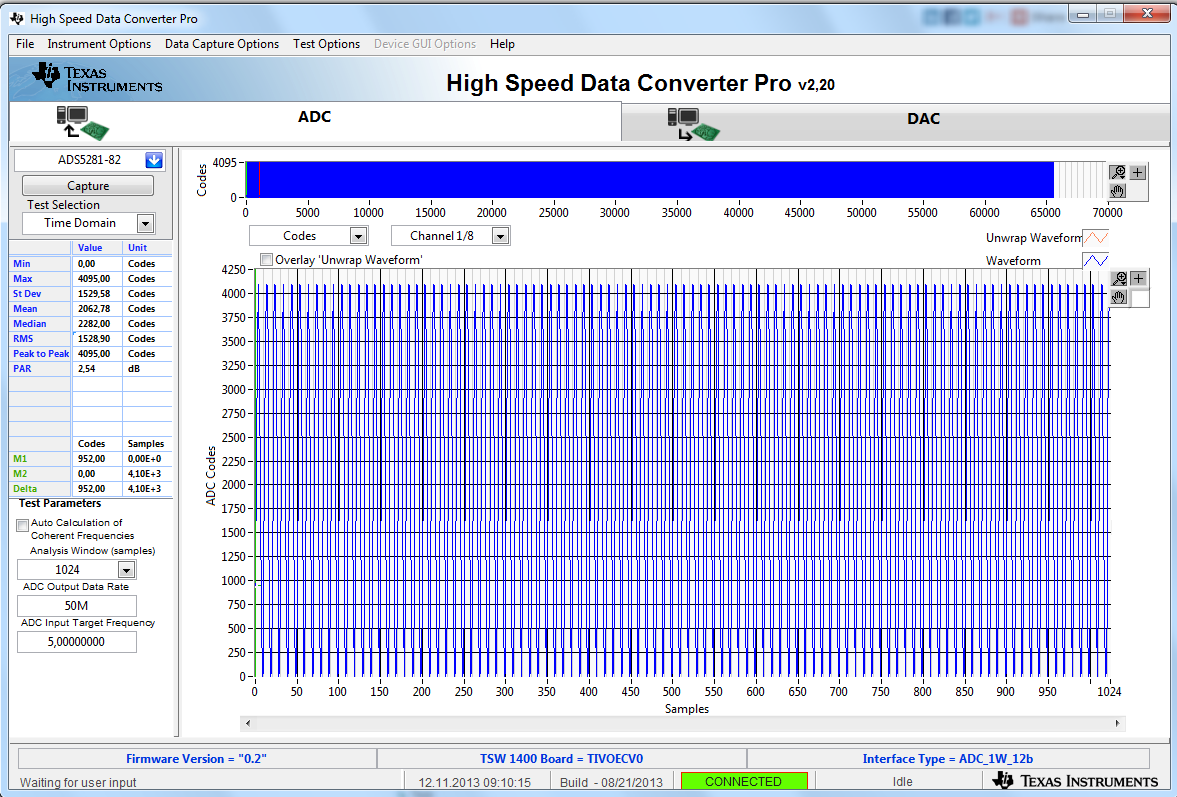Check Auto Calculation of Coherent Frequencies

point(23,524)
